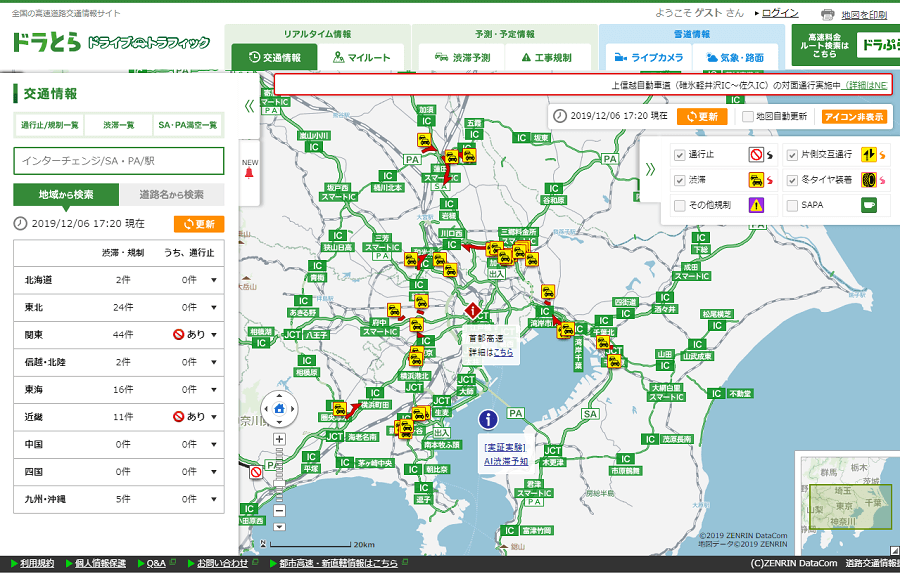Click the road closure icon near 平塚
The height and width of the screenshot is (574, 900).
[256, 472]
